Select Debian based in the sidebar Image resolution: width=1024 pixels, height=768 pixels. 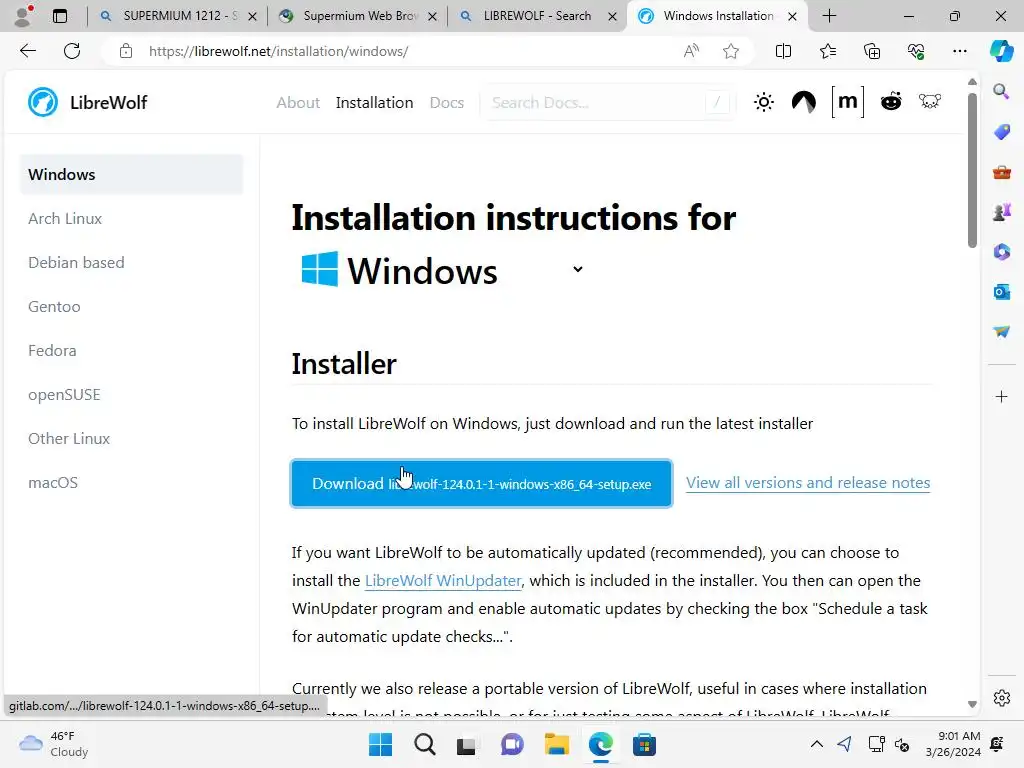click(x=76, y=263)
